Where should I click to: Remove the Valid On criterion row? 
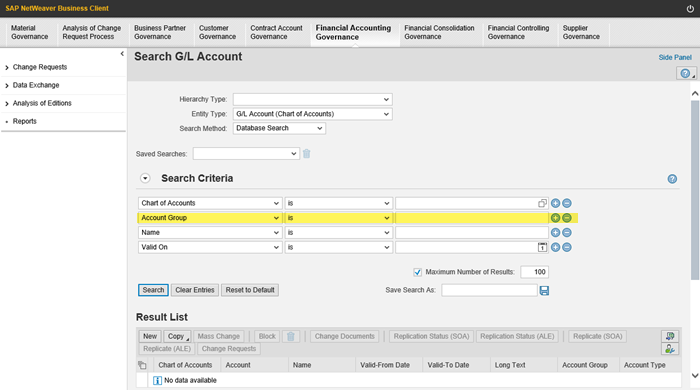[567, 247]
